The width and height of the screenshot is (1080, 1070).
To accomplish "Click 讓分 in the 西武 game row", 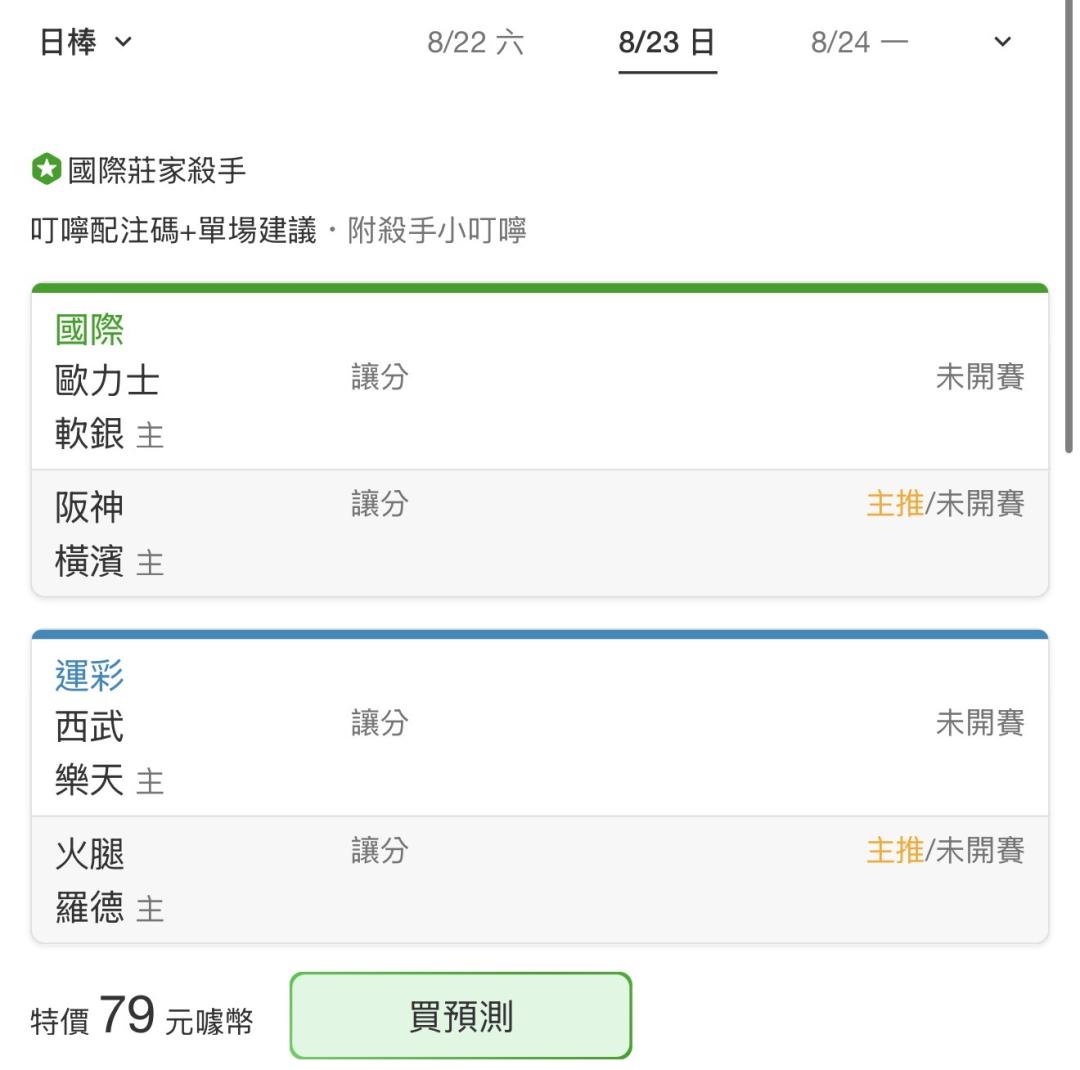I will (380, 723).
